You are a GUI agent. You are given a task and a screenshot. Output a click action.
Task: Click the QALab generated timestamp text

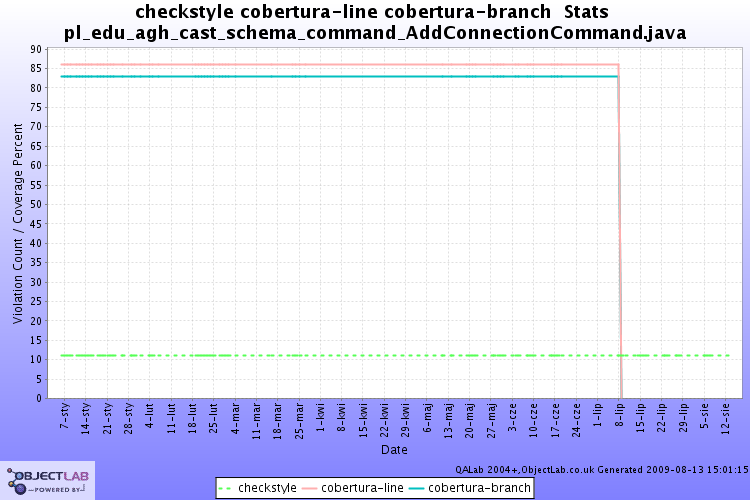pos(602,470)
